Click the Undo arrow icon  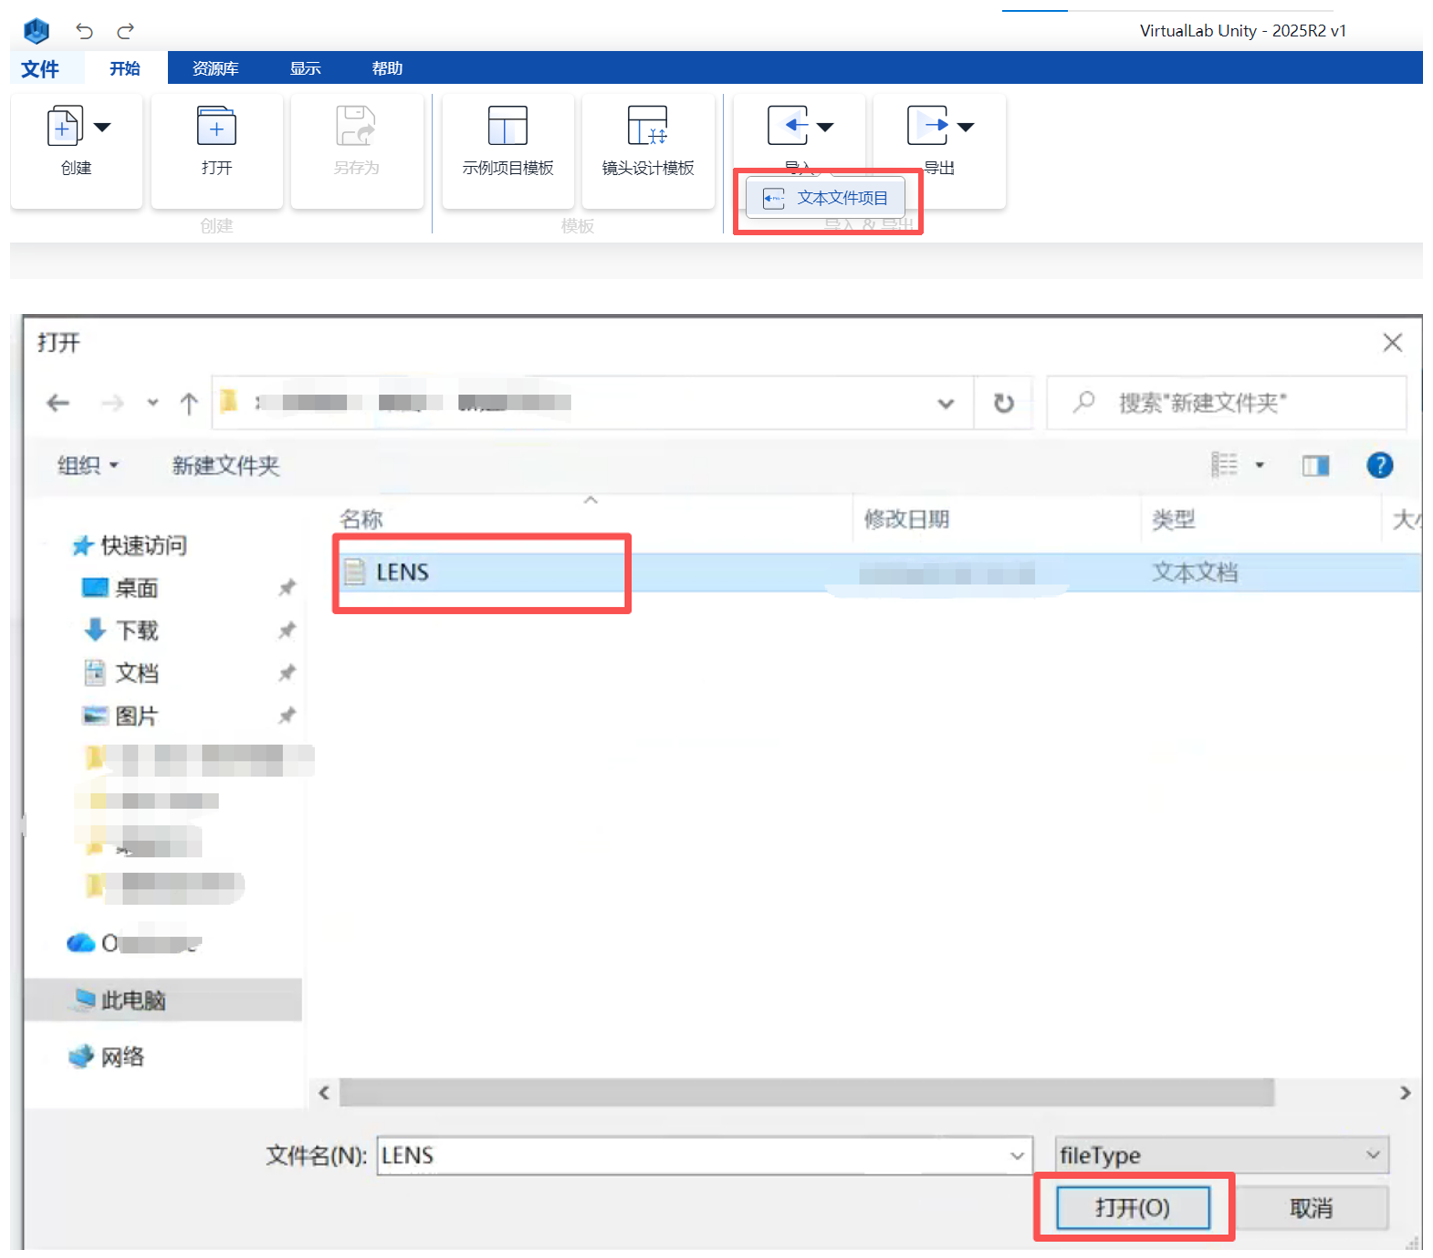coord(84,31)
